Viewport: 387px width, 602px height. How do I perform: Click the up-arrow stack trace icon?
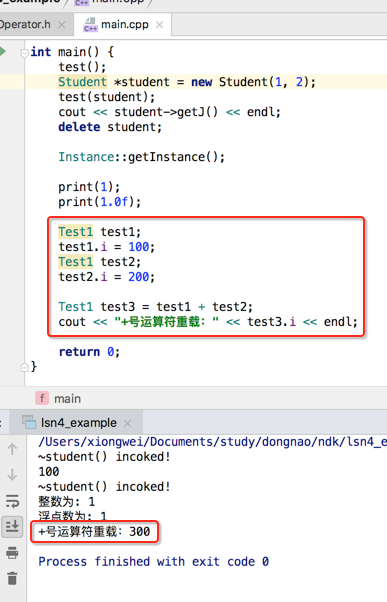(x=12, y=449)
